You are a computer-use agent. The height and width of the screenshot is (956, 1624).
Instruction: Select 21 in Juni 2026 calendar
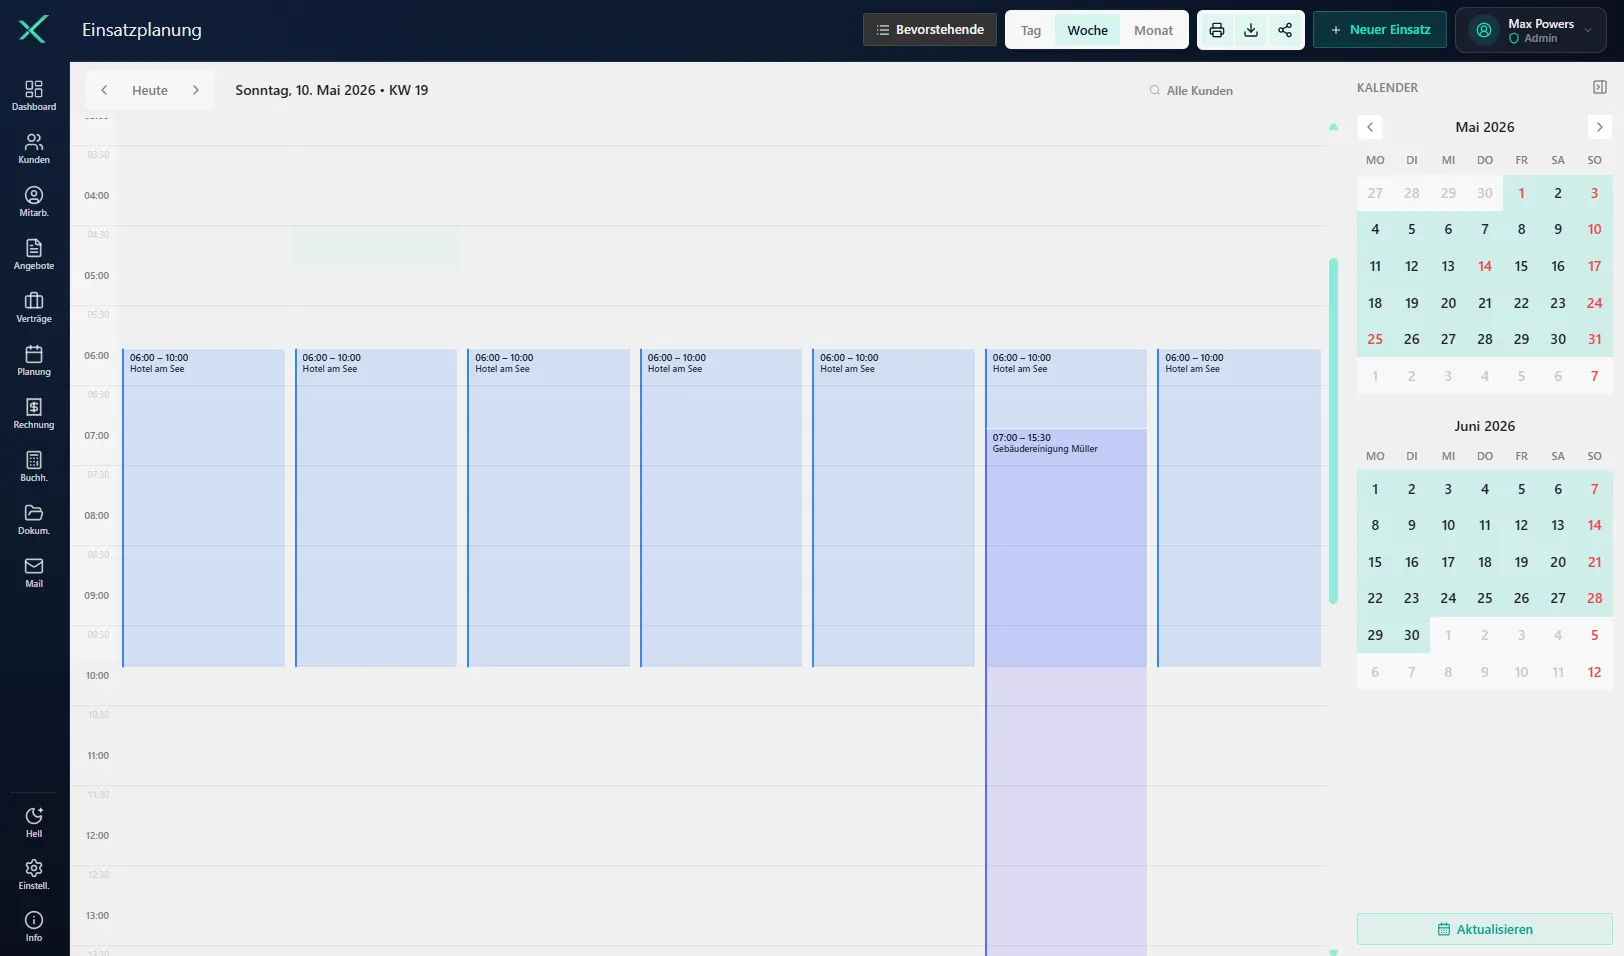1595,562
